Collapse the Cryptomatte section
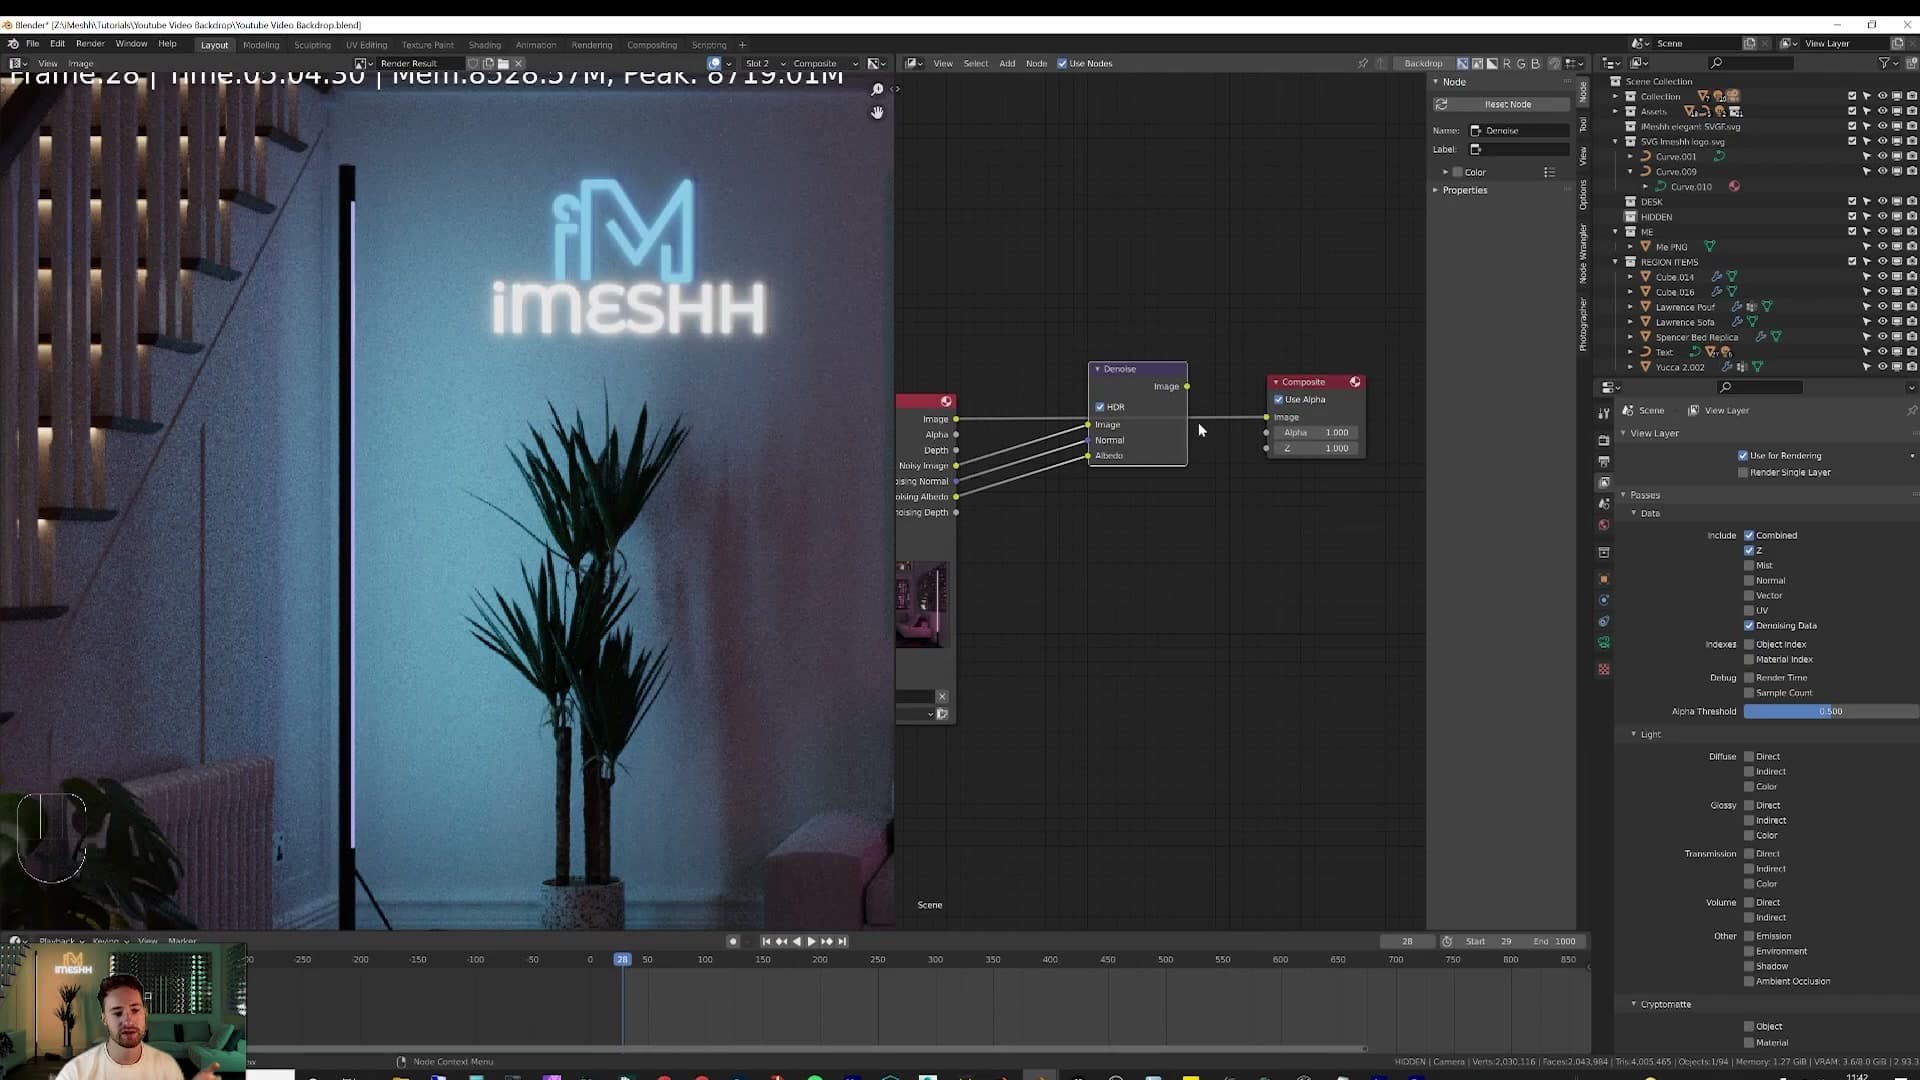 pyautogui.click(x=1634, y=1004)
